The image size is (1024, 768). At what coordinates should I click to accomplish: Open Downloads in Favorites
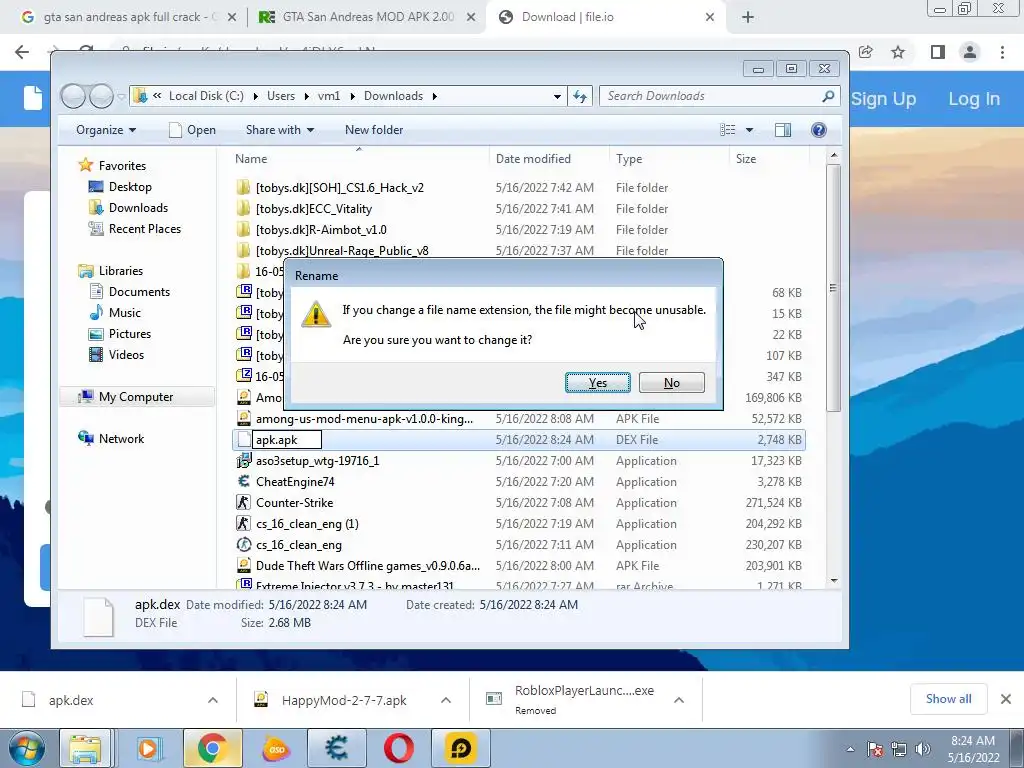[138, 208]
